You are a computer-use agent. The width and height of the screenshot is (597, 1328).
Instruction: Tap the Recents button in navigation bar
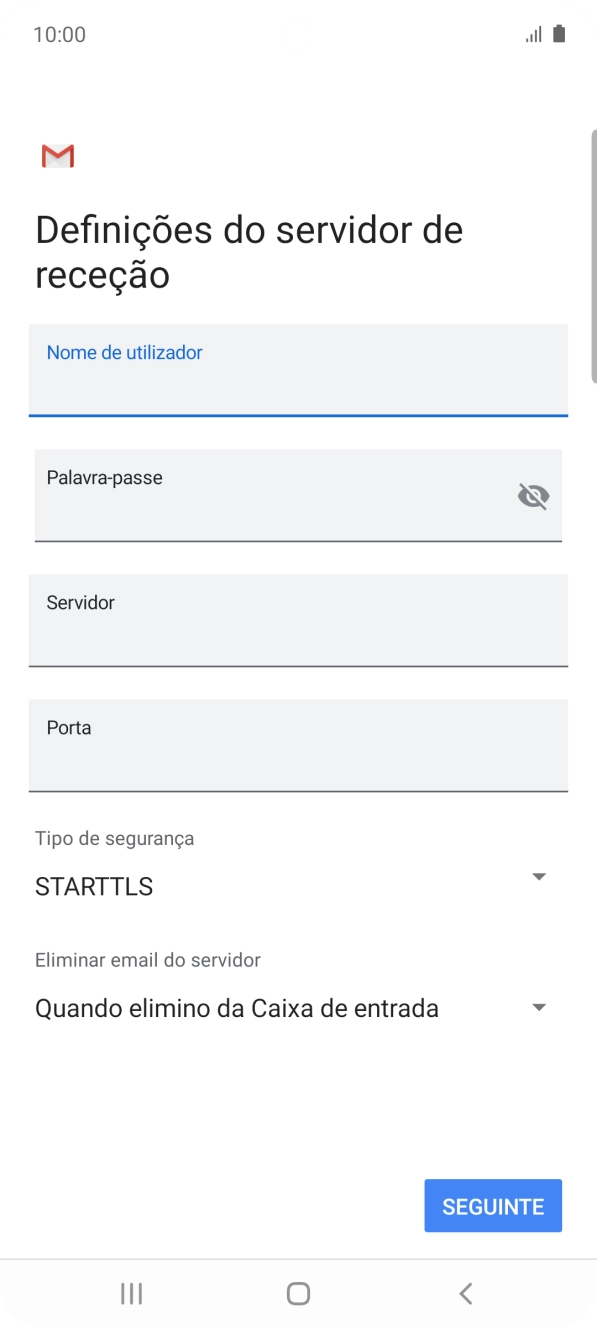click(x=131, y=1291)
